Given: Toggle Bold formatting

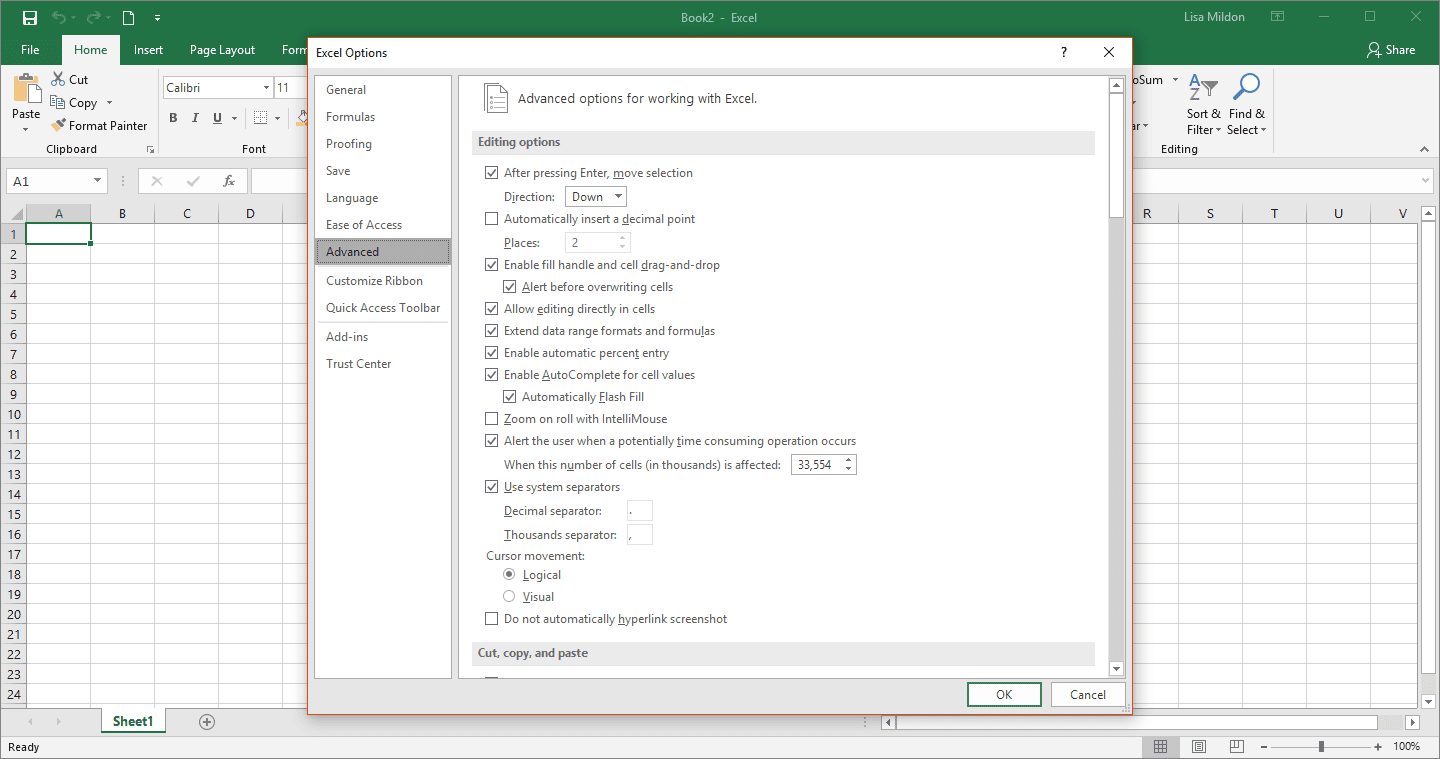Looking at the screenshot, I should [172, 118].
